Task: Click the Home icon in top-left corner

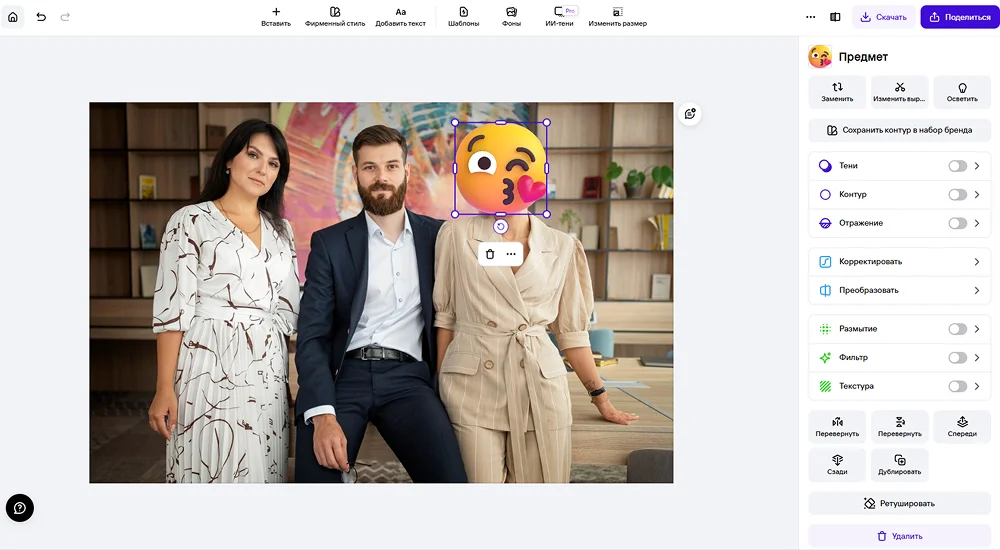Action: tap(13, 17)
